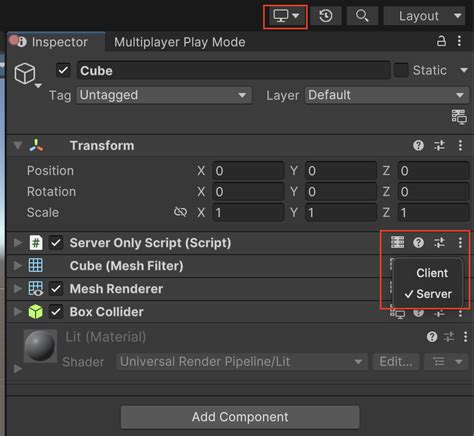Open Server Only Script presets icon
474x436 pixels.
[x=439, y=242]
